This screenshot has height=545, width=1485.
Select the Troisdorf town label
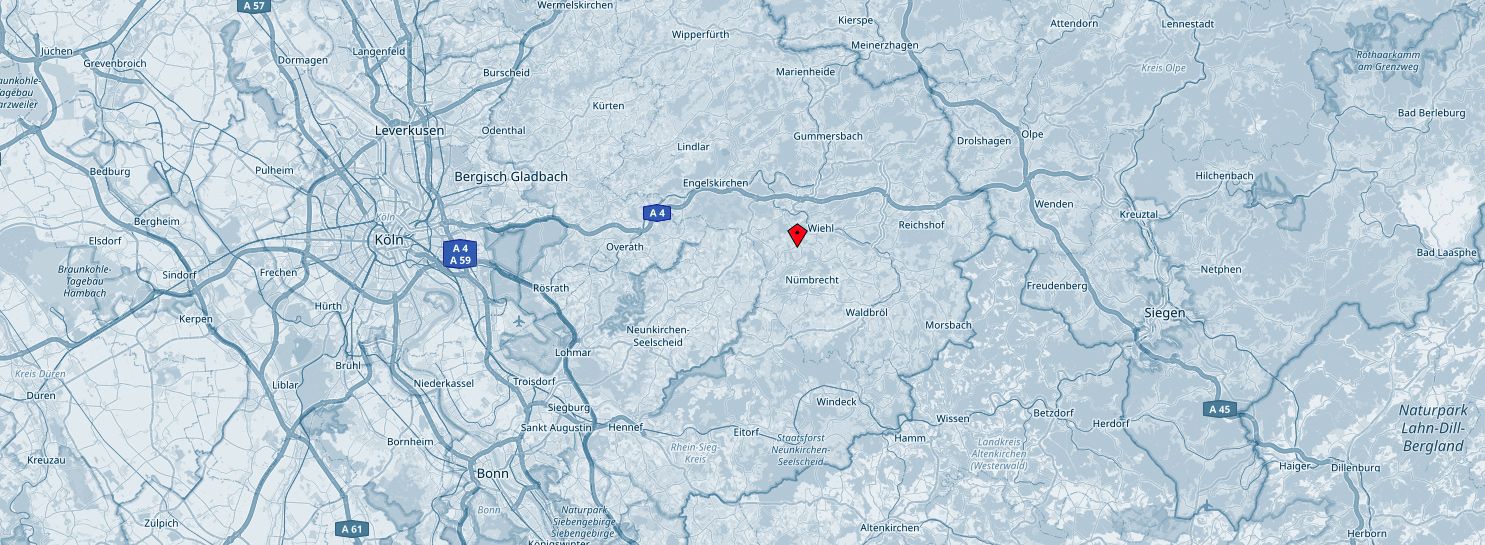534,382
